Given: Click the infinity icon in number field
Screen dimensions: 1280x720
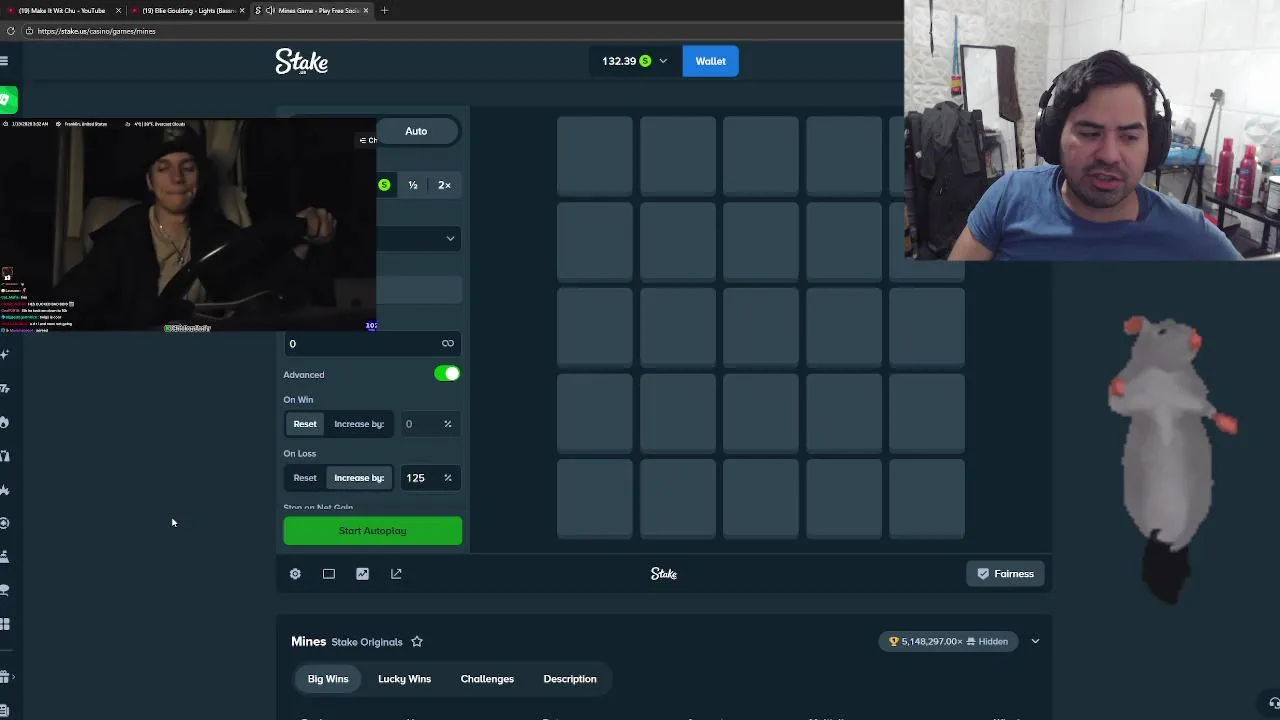Looking at the screenshot, I should click(448, 344).
